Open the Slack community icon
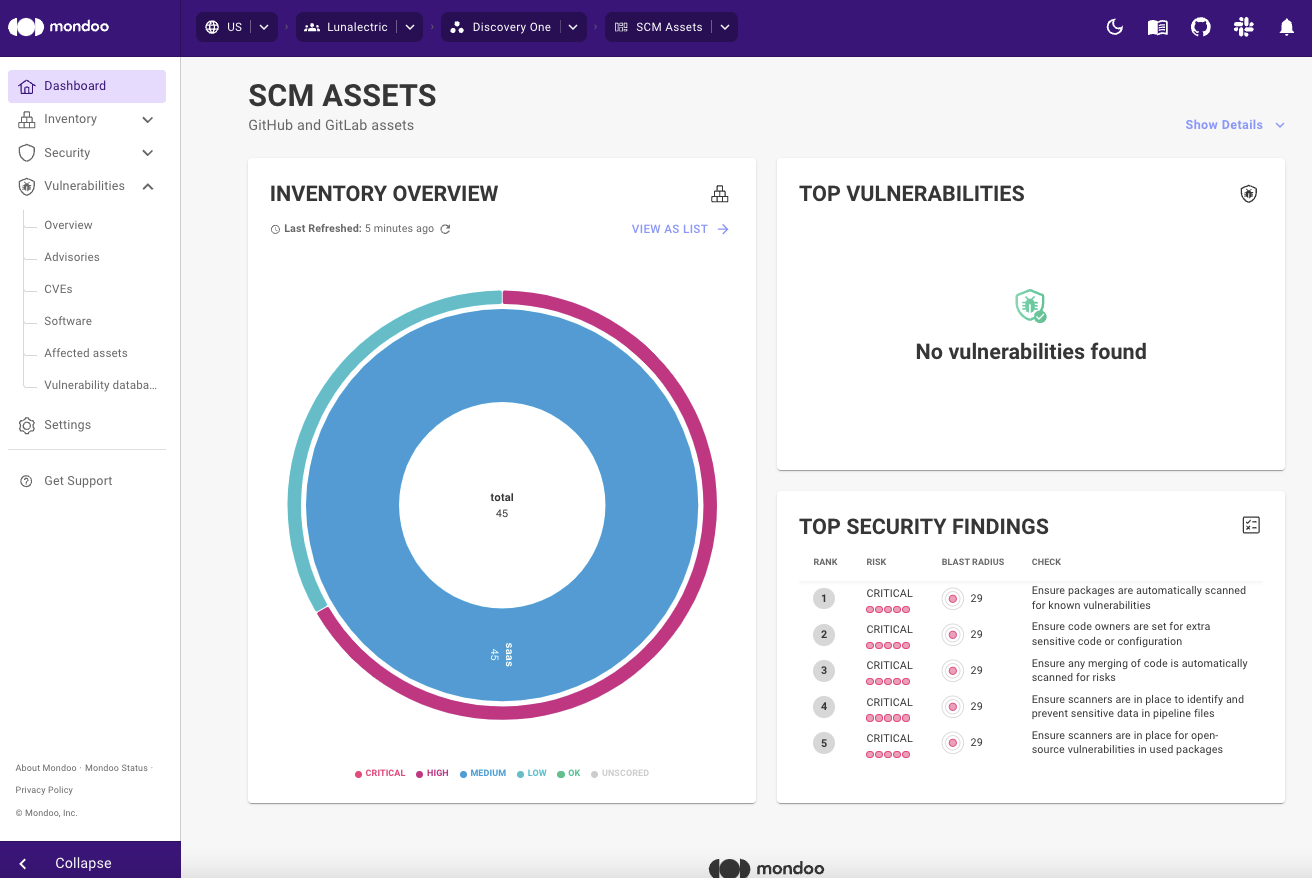The height and width of the screenshot is (878, 1312). point(1244,27)
